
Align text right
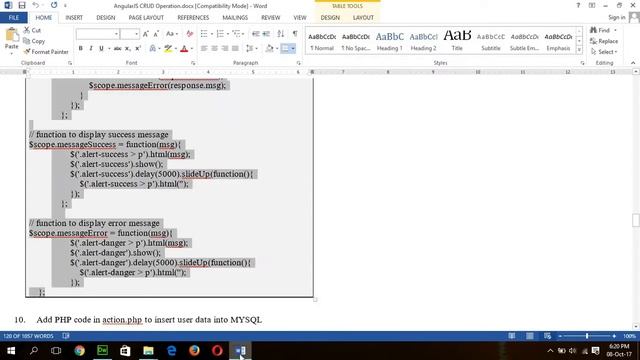coord(224,49)
